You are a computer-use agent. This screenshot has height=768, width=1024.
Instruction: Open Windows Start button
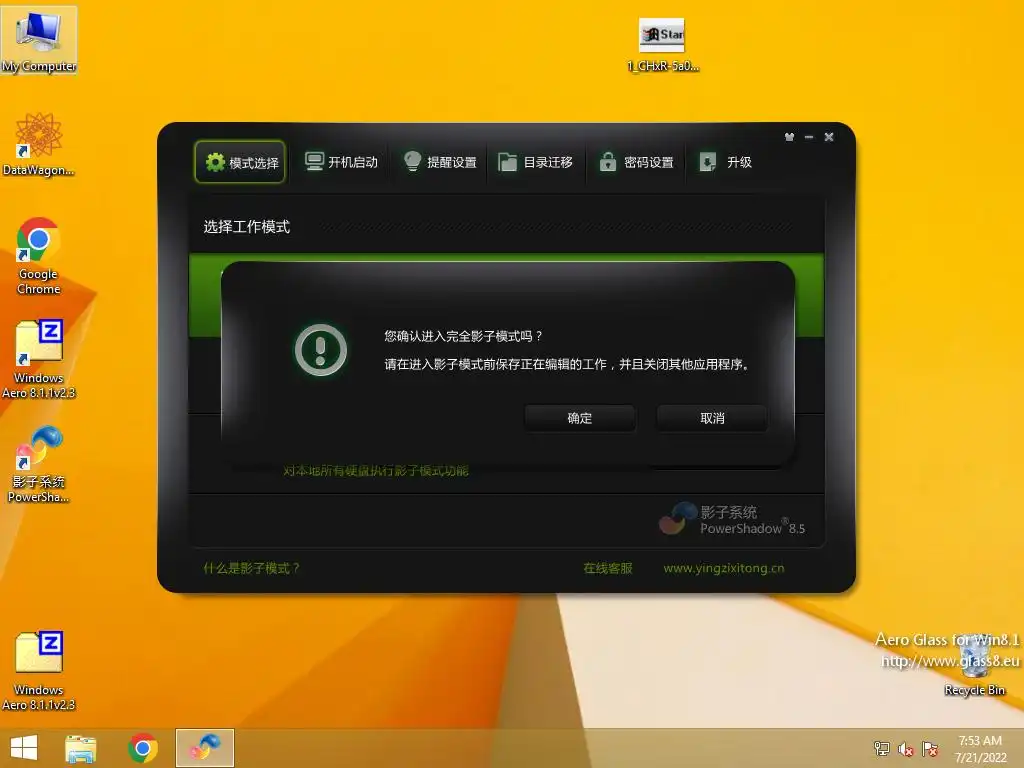[24, 748]
